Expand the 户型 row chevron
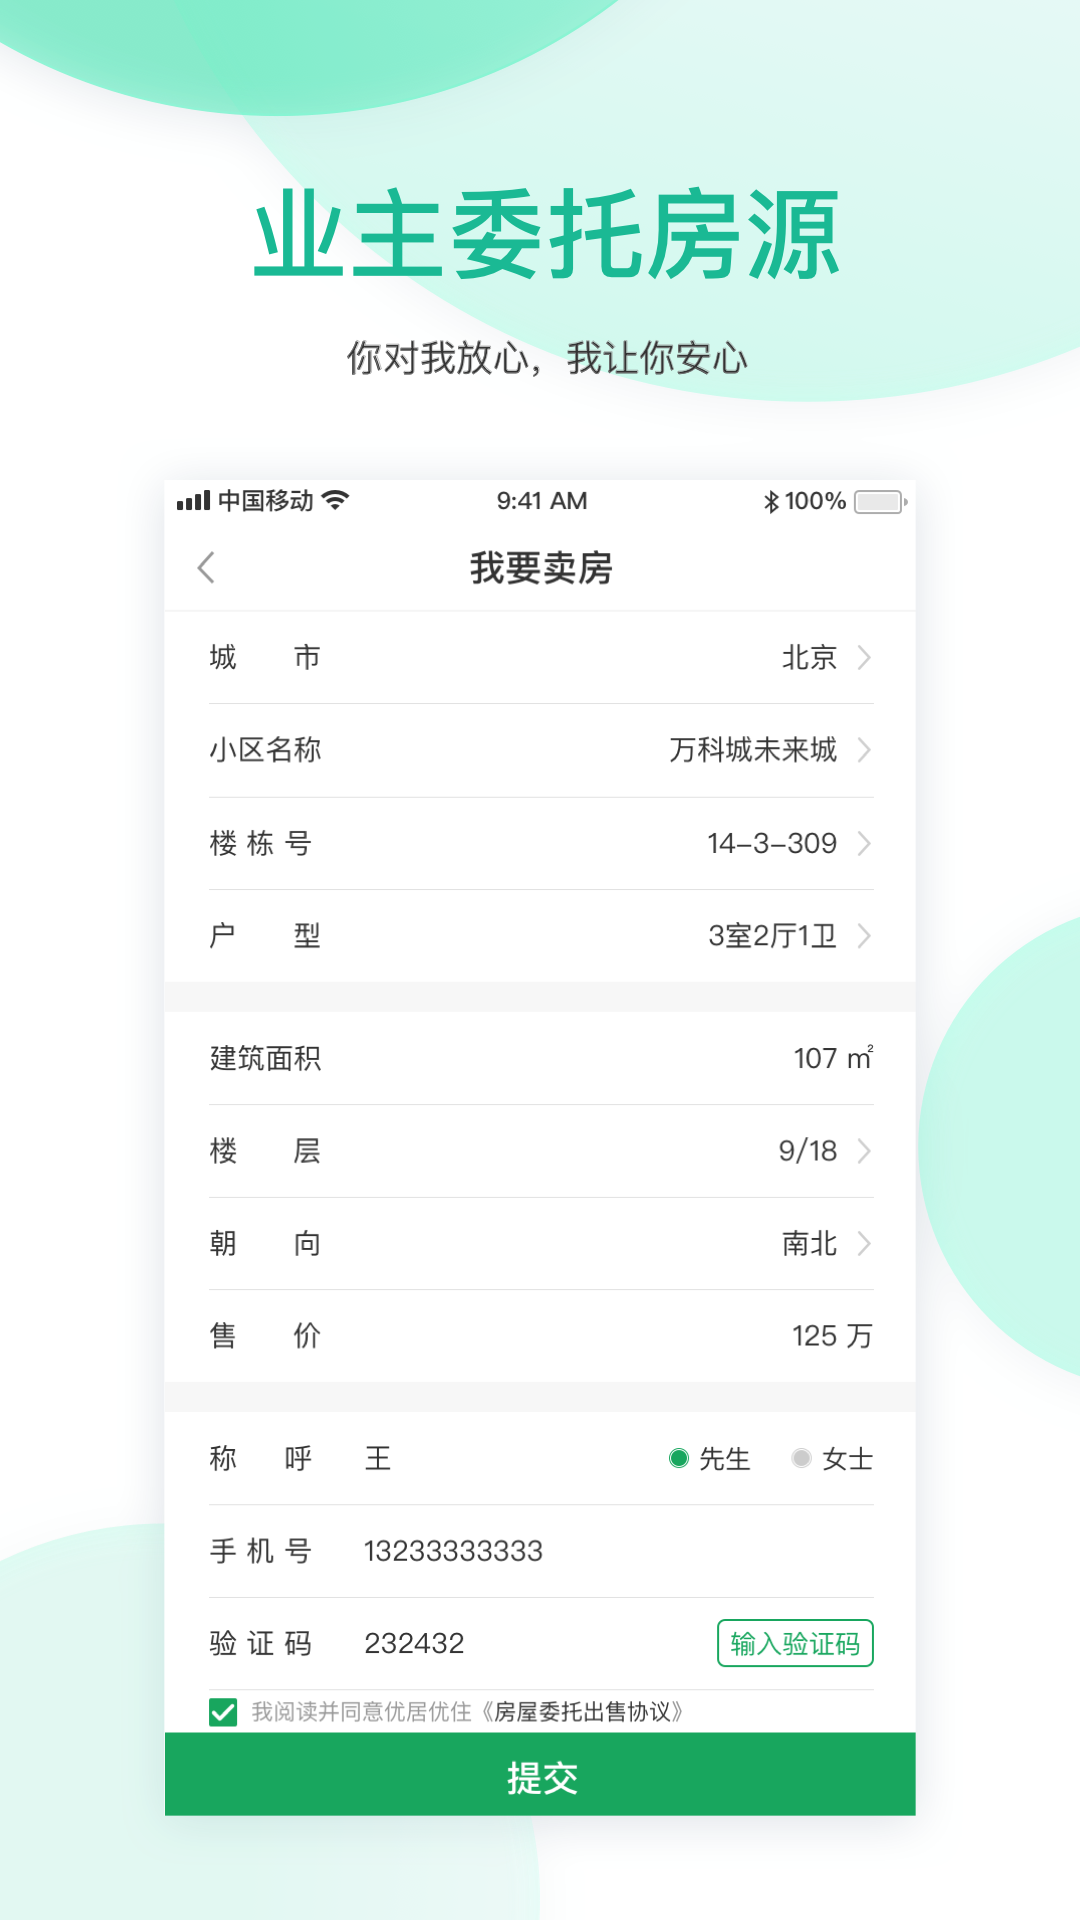Screen dimensions: 1080x1920 [865, 936]
